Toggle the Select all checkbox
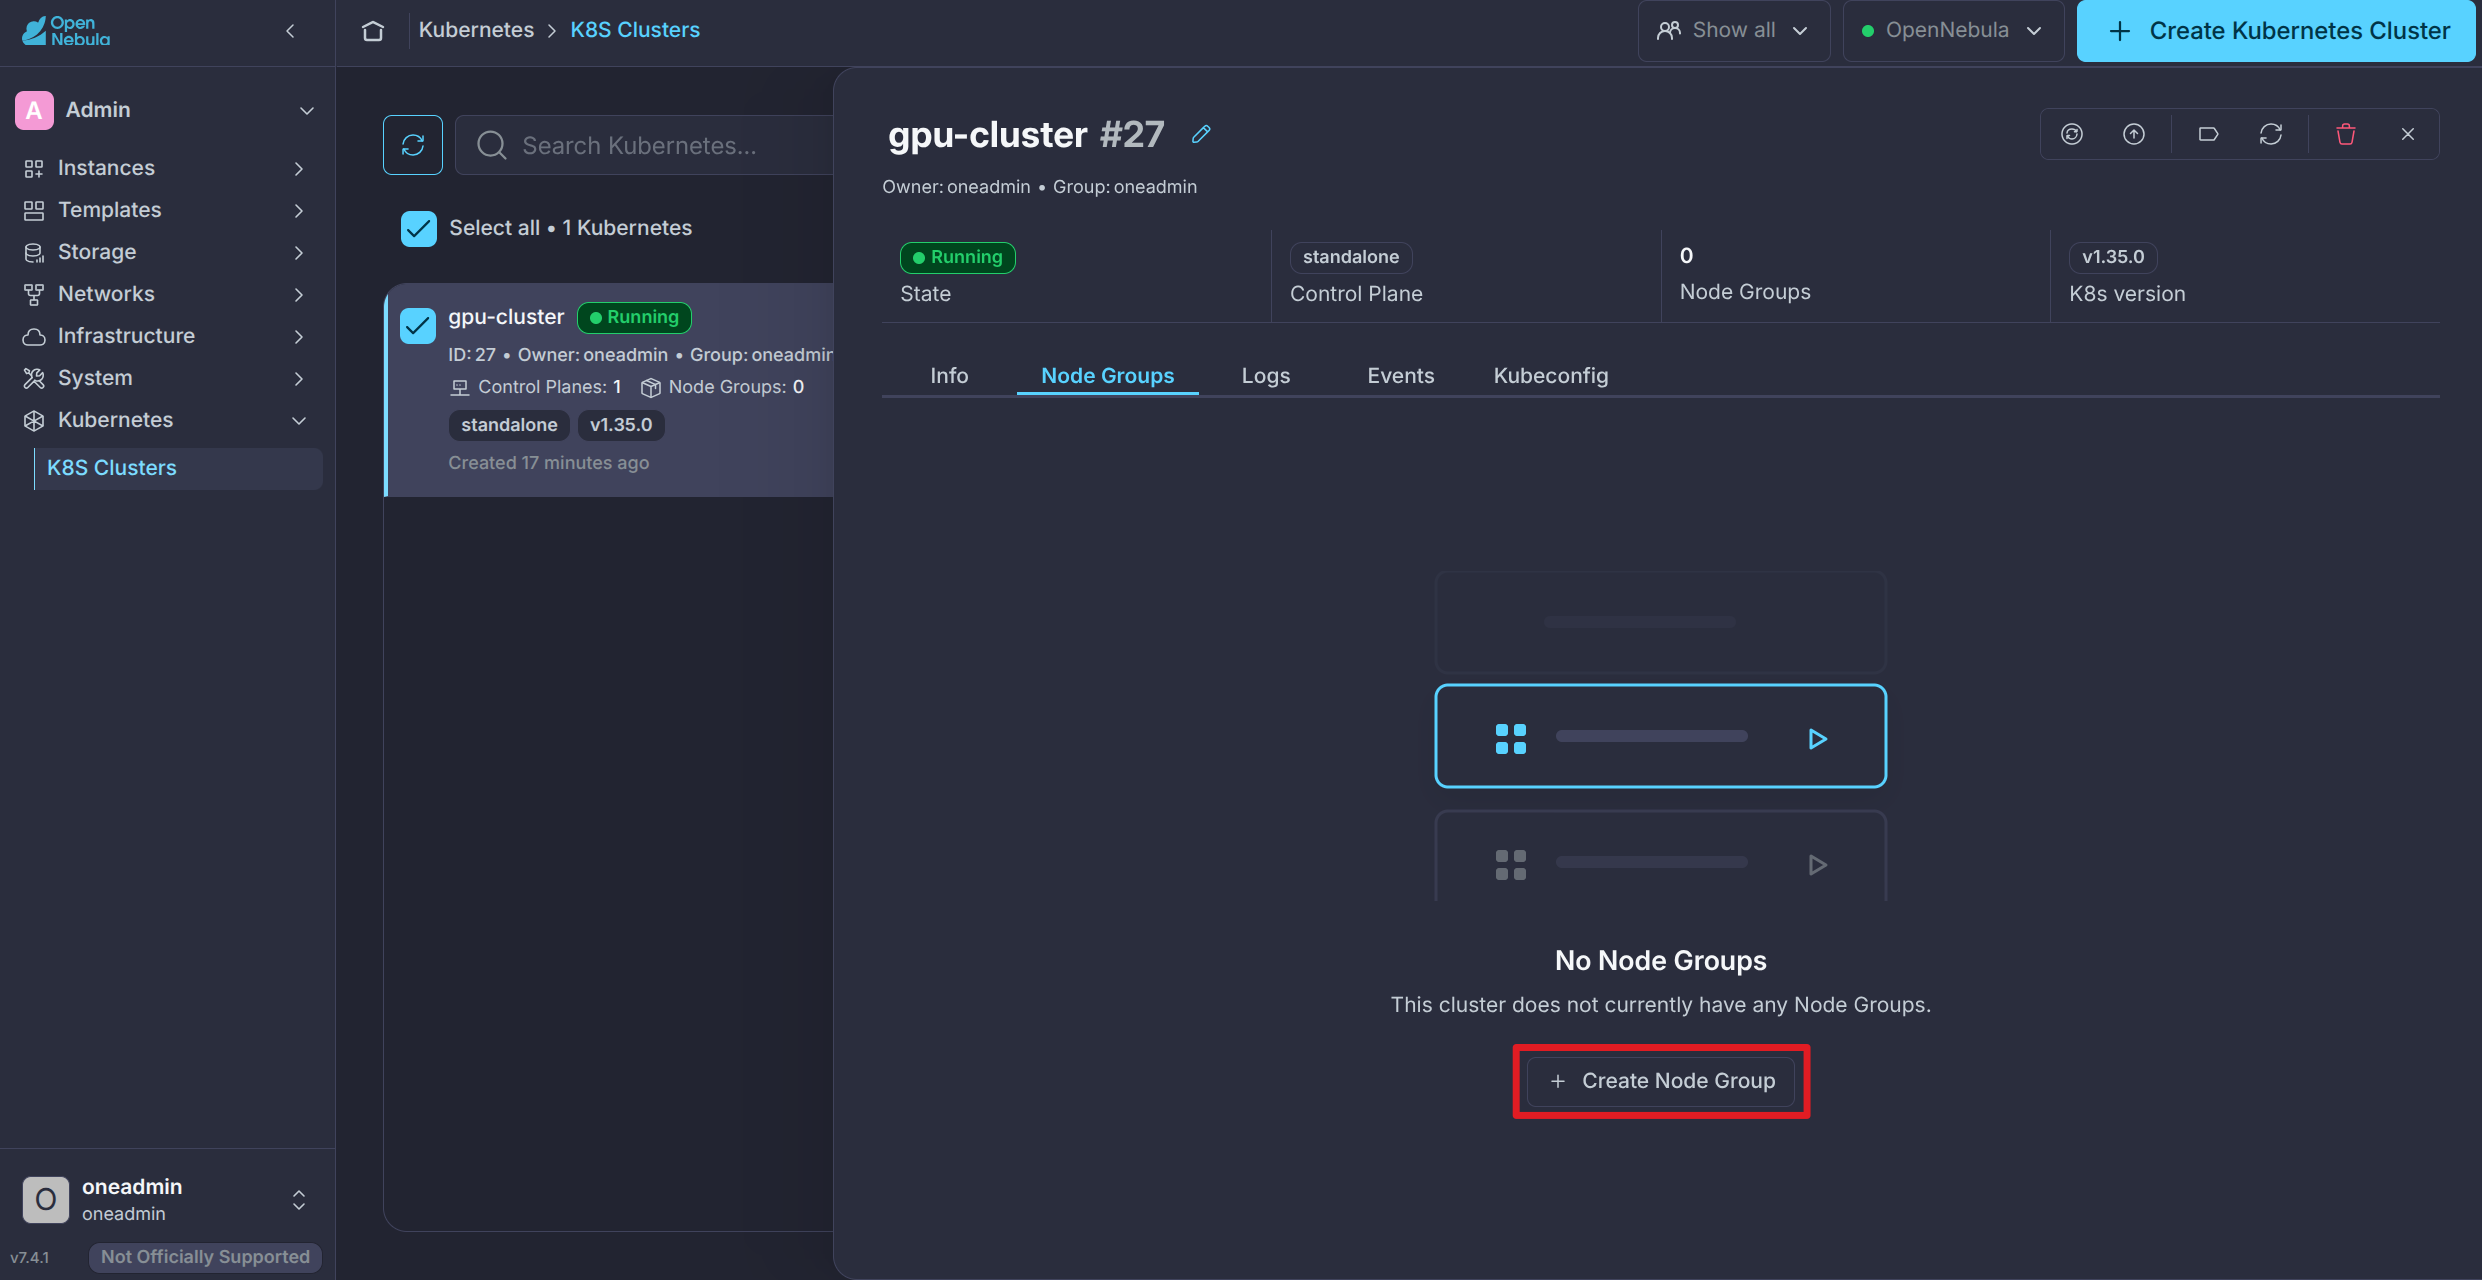The height and width of the screenshot is (1280, 2482). coord(419,228)
